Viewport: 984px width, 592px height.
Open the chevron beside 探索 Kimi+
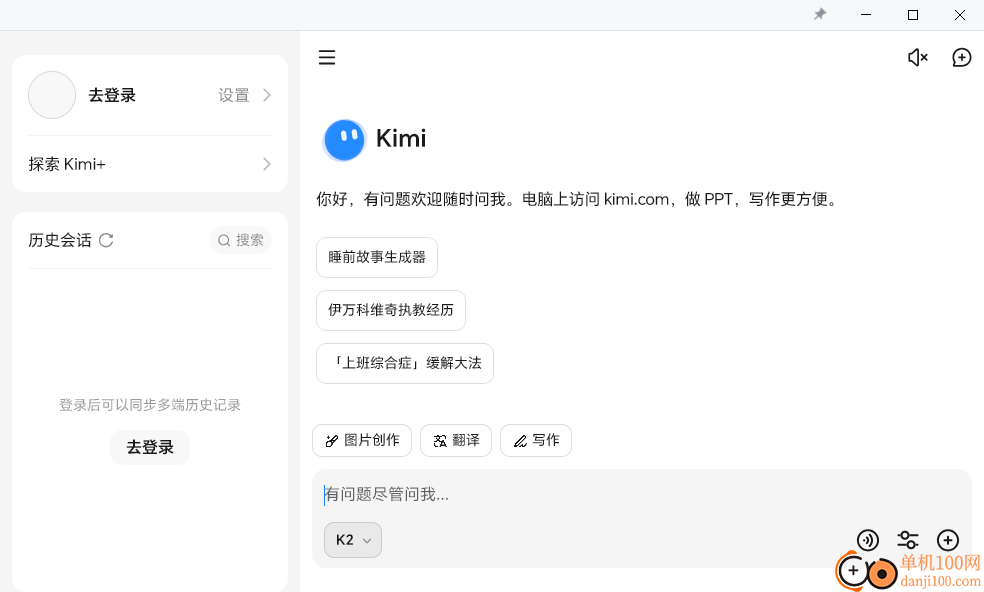[267, 164]
